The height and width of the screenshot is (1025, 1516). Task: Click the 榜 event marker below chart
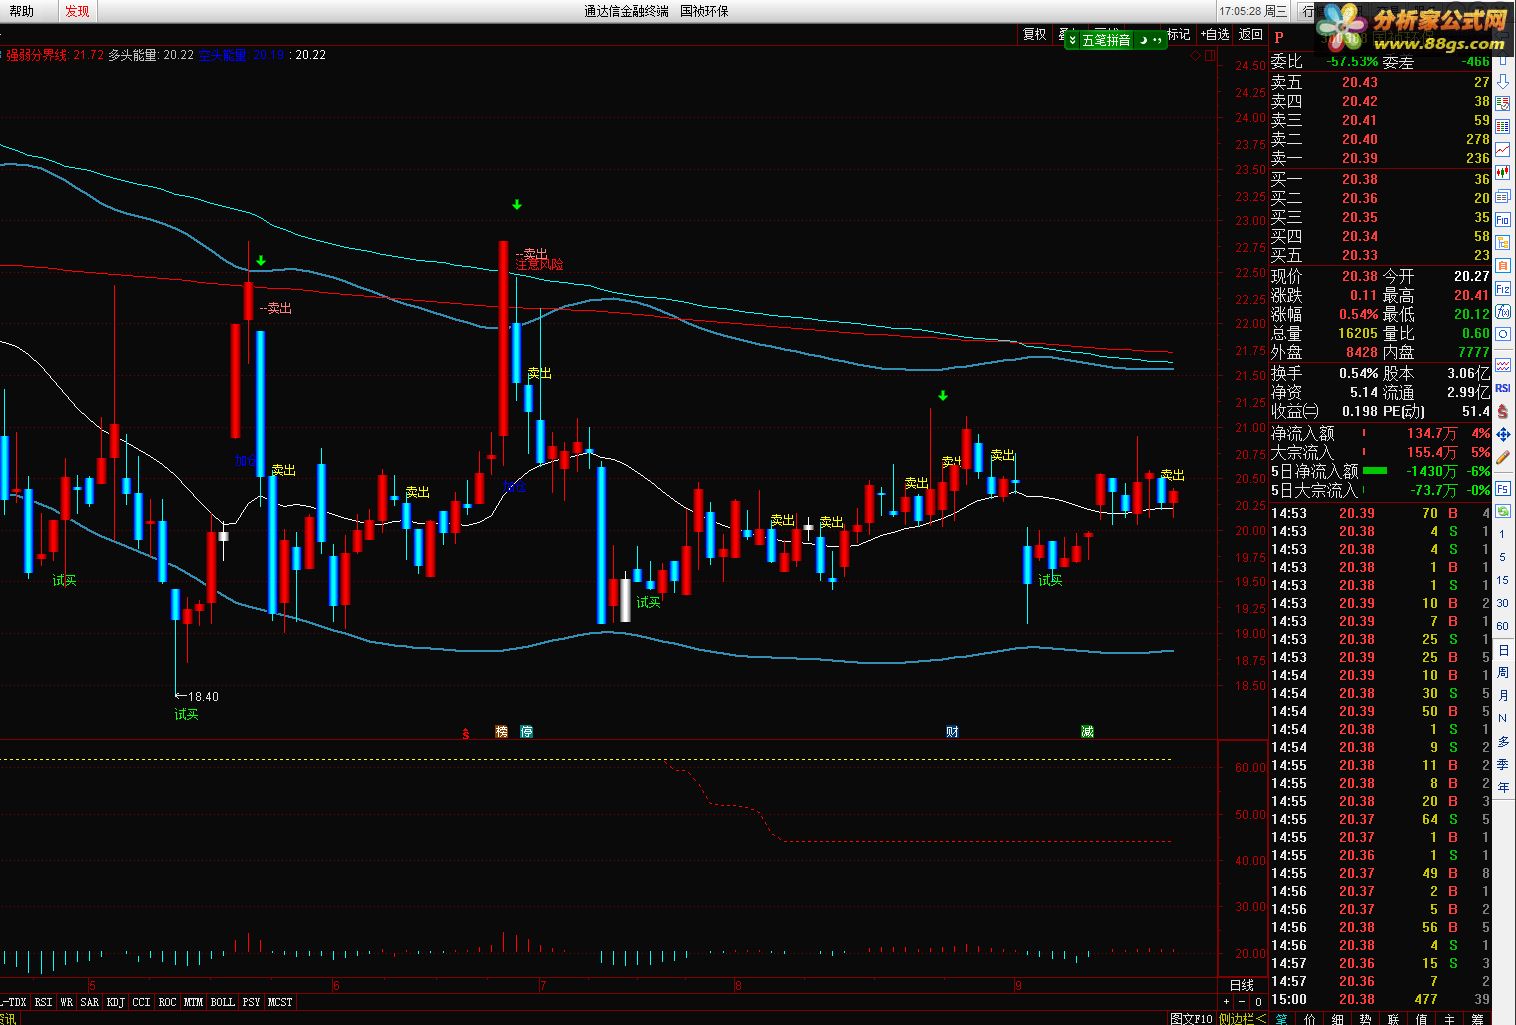tap(501, 732)
